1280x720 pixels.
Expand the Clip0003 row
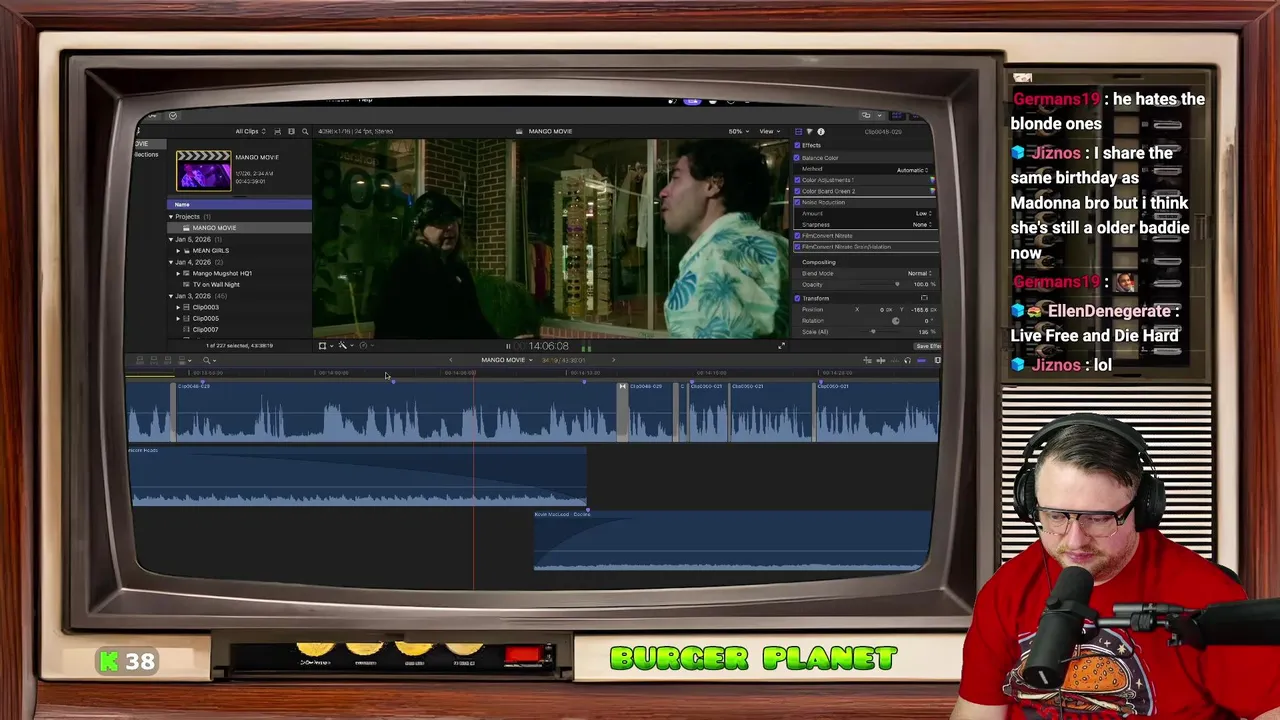[x=179, y=307]
